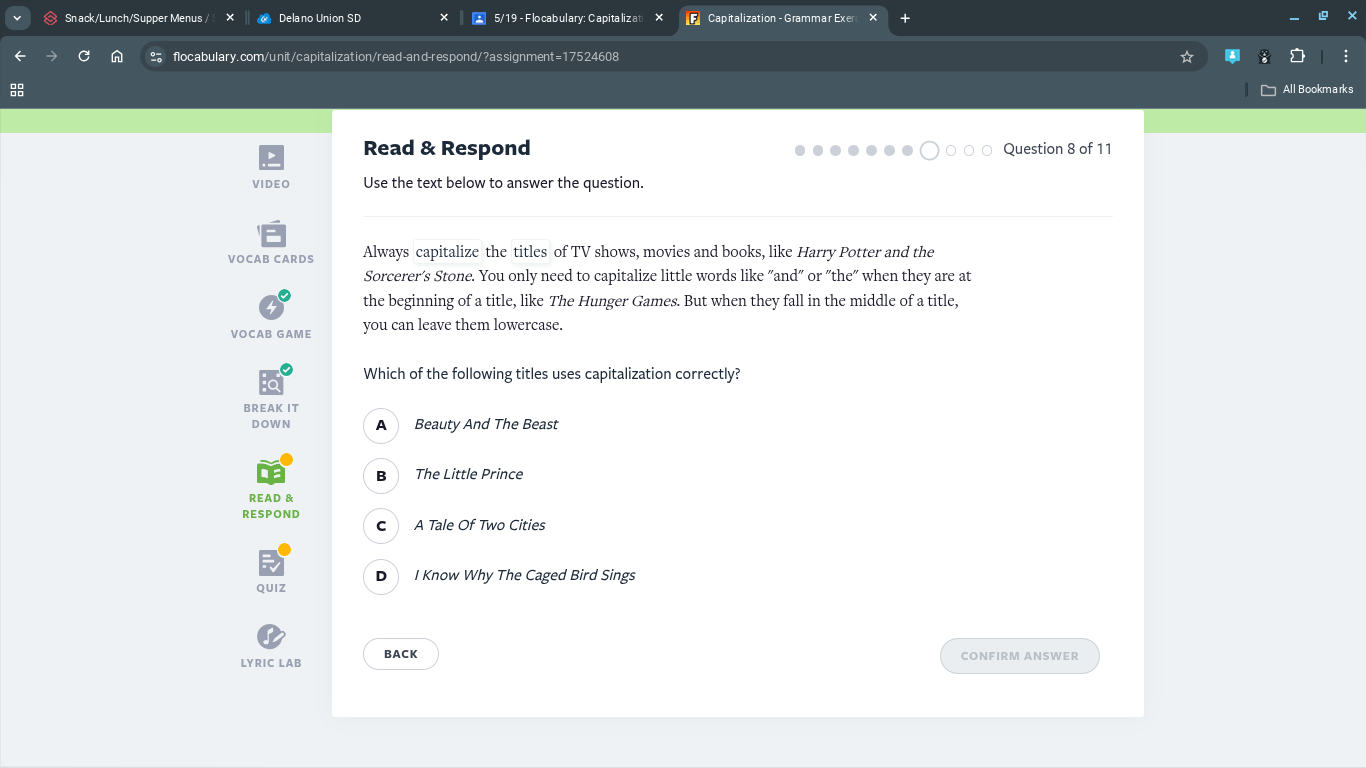Viewport: 1366px width, 768px height.
Task: Select the Capitalization Grammar Exercise tab
Action: point(782,18)
